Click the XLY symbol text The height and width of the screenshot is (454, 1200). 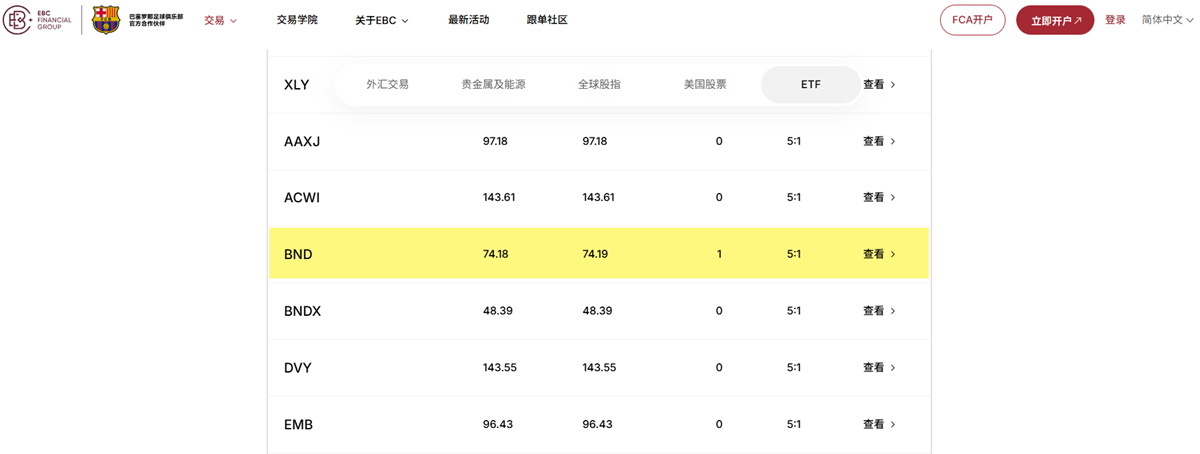coord(297,85)
